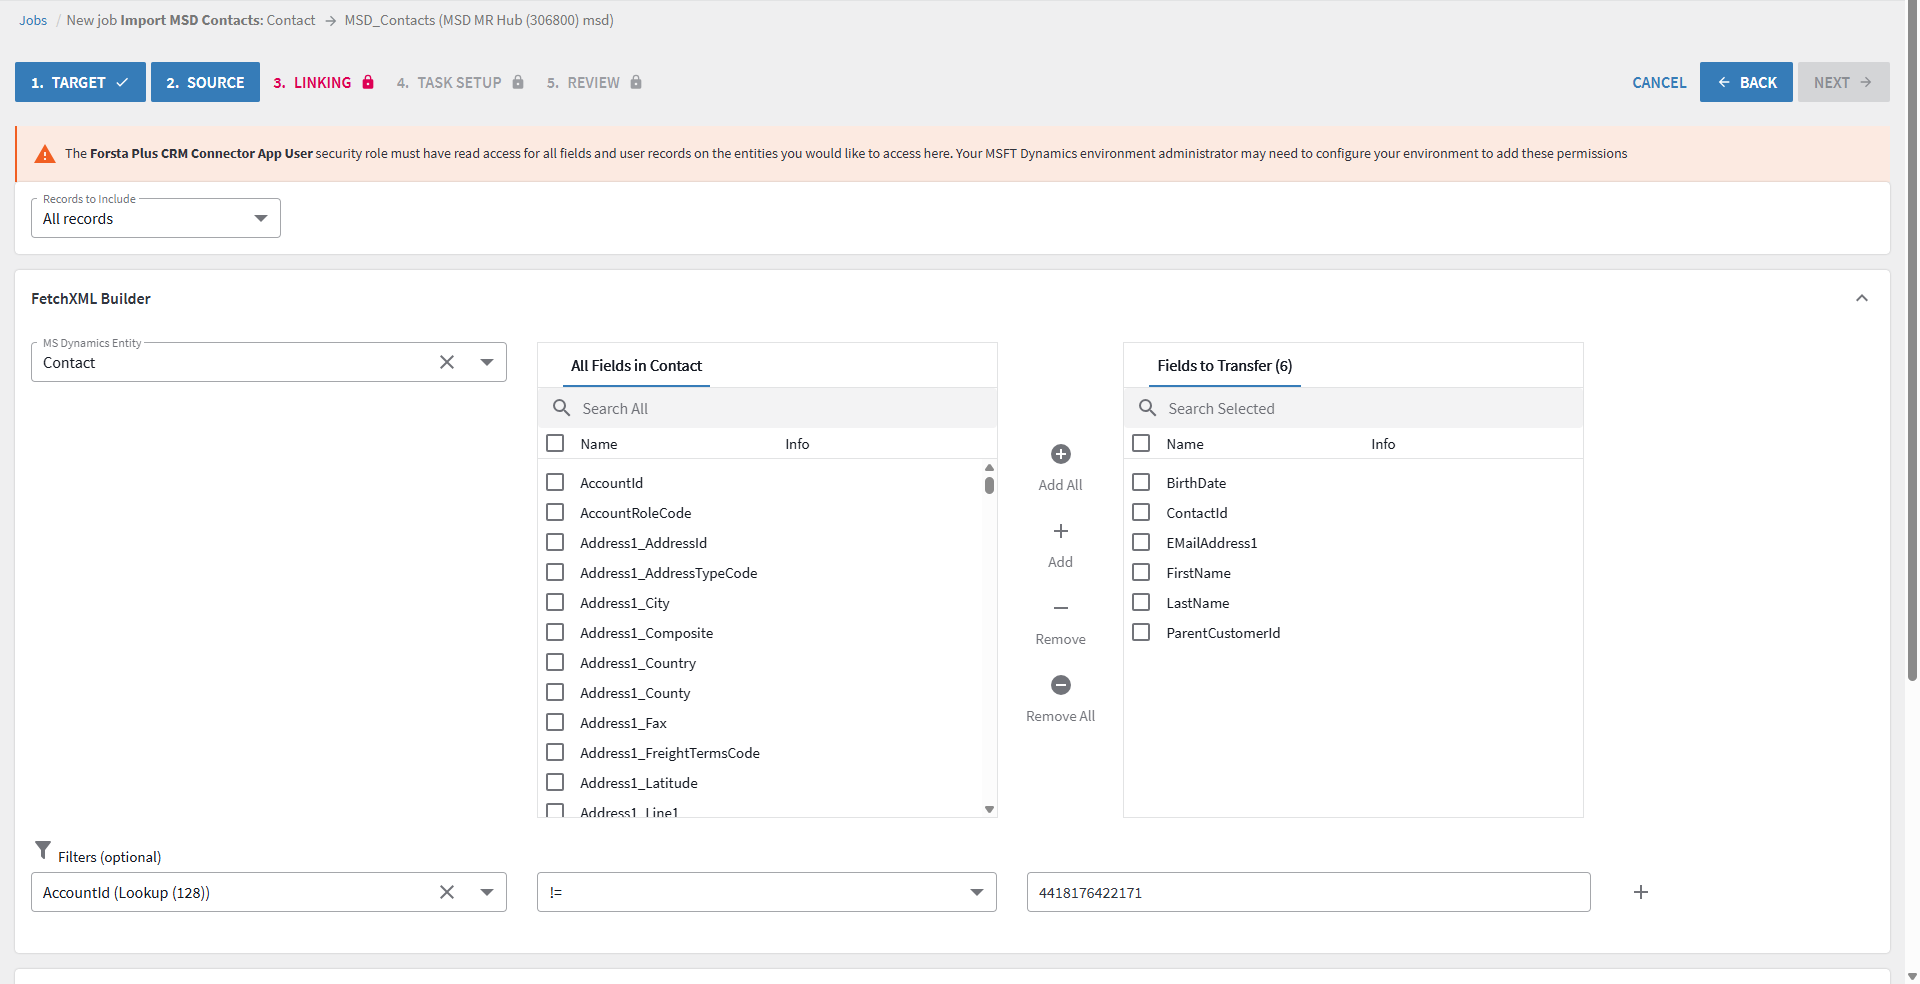
Task: Click the filter value input field
Action: click(x=1308, y=892)
